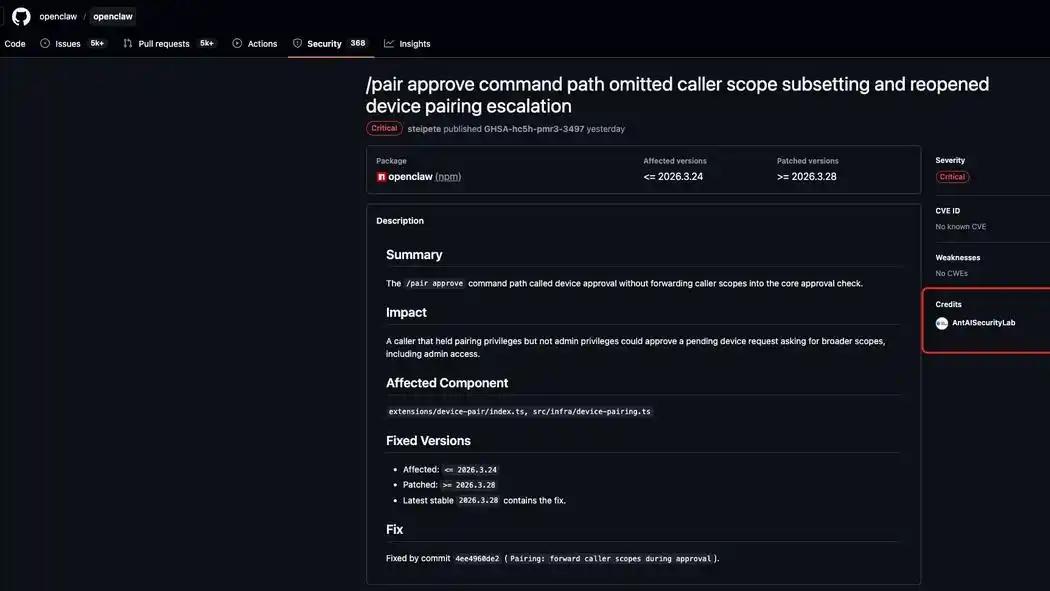Click the npm package icon
This screenshot has height=591, width=1050.
pyautogui.click(x=381, y=177)
